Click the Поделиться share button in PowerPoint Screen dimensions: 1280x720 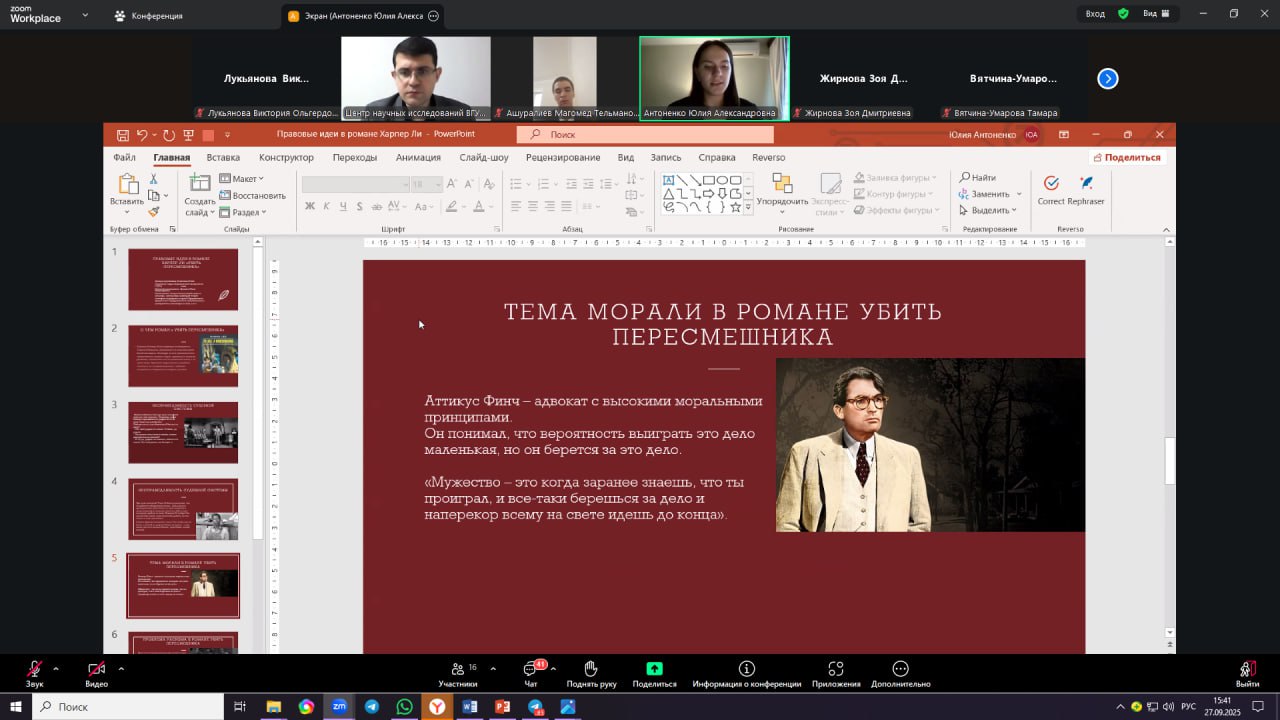(1127, 158)
